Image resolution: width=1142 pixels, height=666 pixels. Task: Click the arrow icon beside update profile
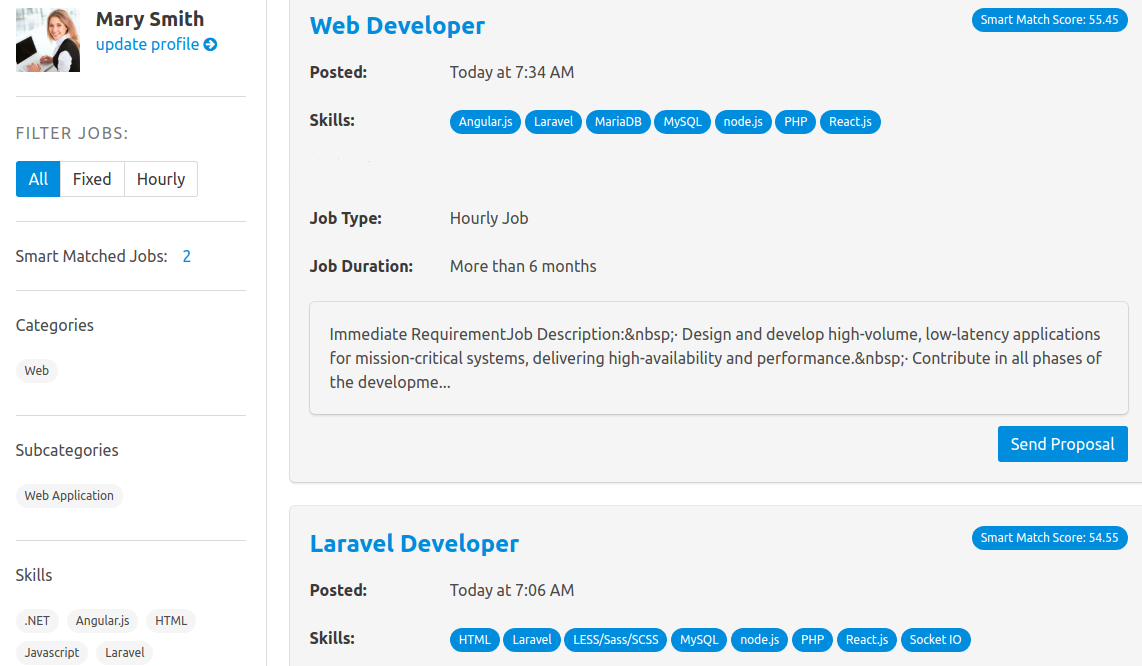tap(210, 45)
